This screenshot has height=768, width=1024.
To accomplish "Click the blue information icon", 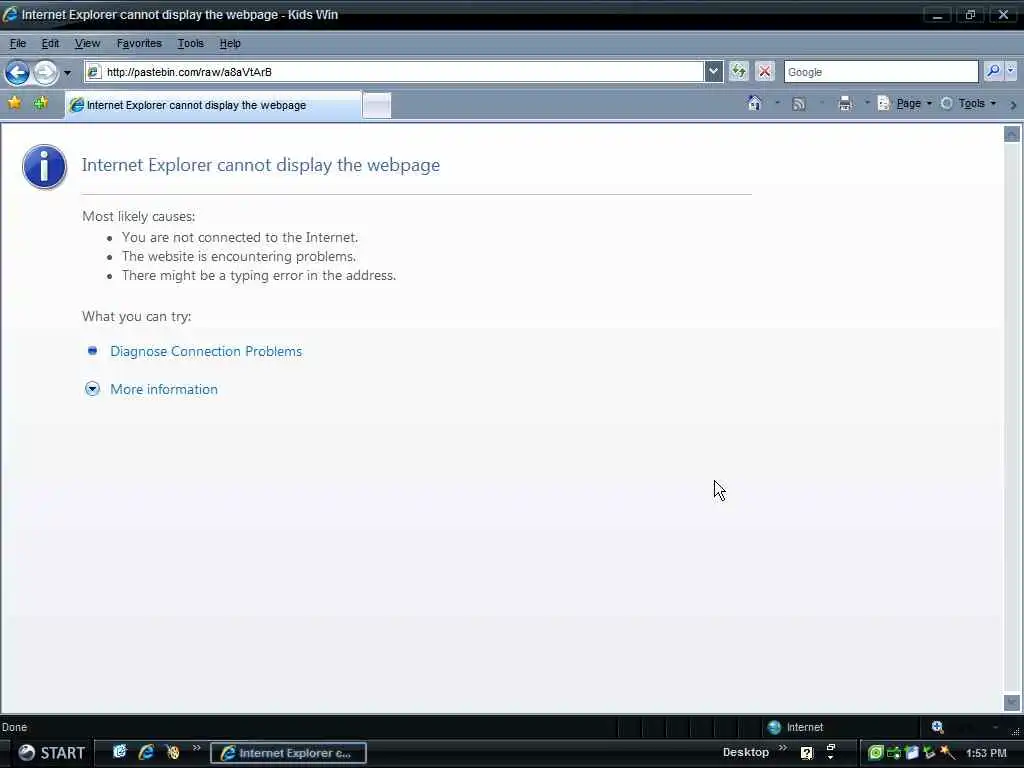I will (44, 167).
